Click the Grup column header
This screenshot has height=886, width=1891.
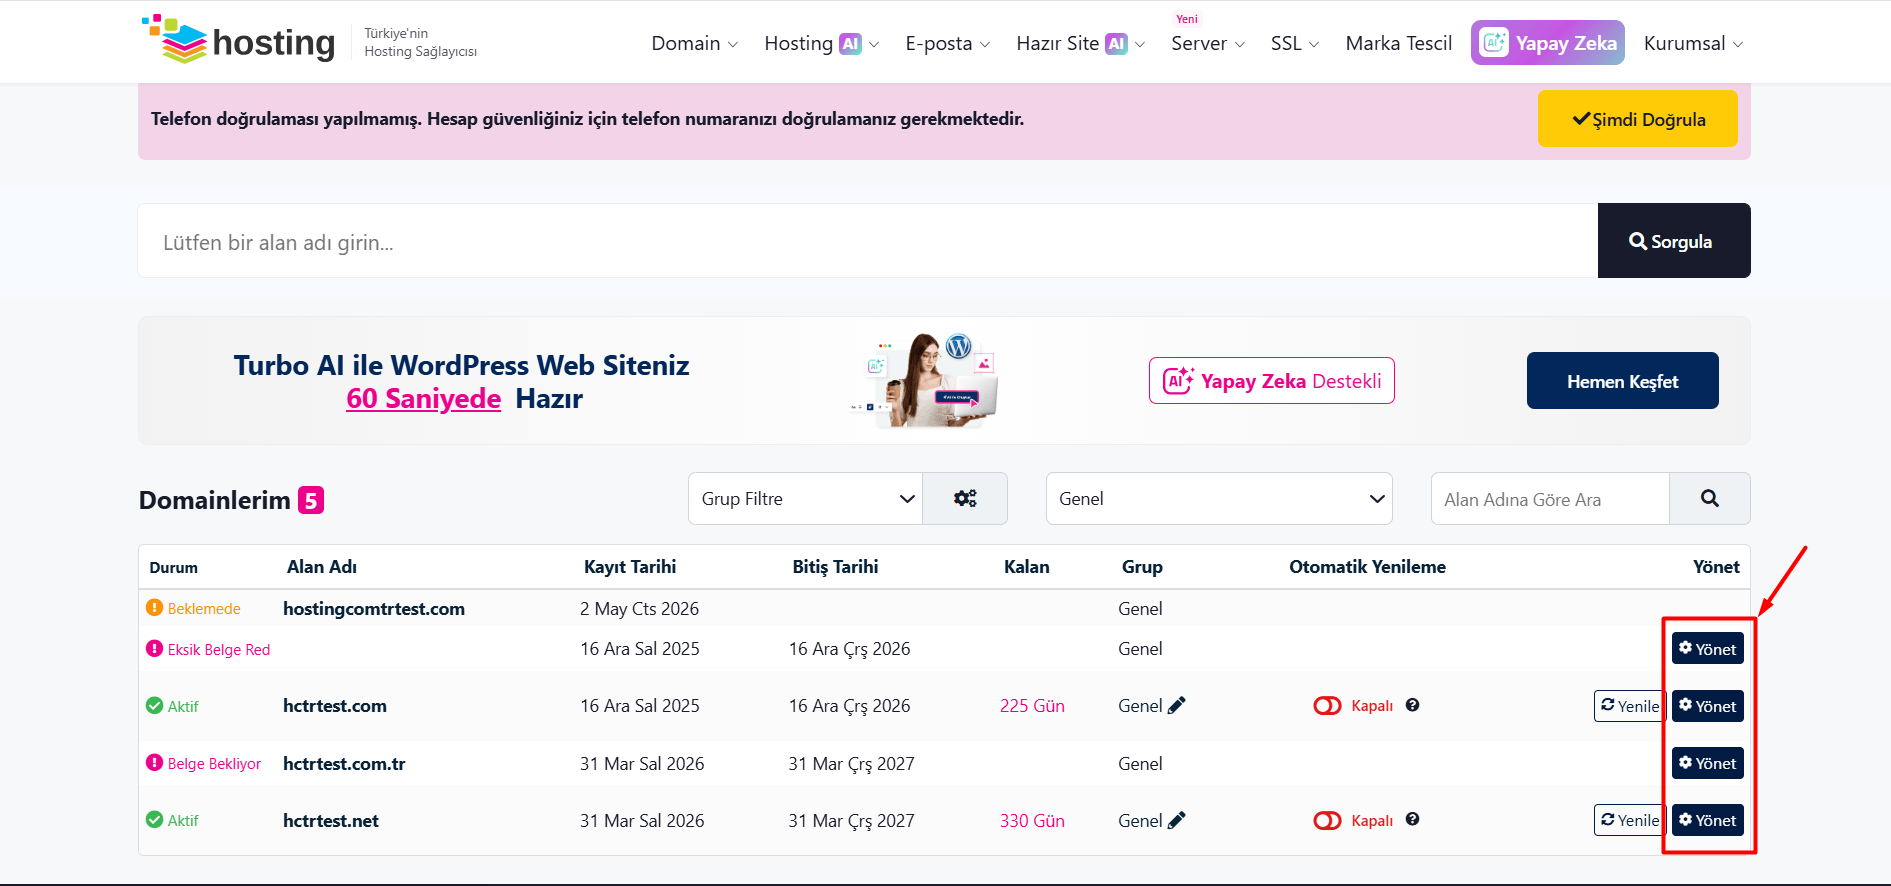(x=1142, y=567)
